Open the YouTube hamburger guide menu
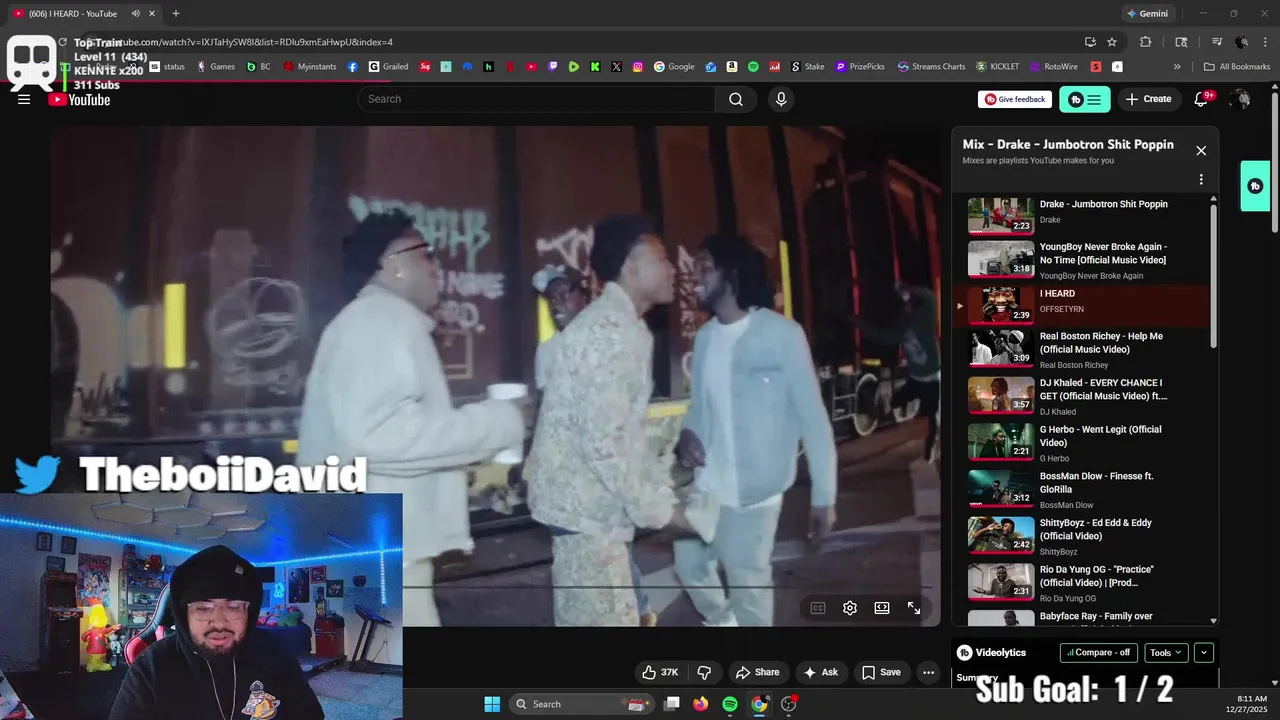This screenshot has width=1280, height=720. tap(24, 99)
